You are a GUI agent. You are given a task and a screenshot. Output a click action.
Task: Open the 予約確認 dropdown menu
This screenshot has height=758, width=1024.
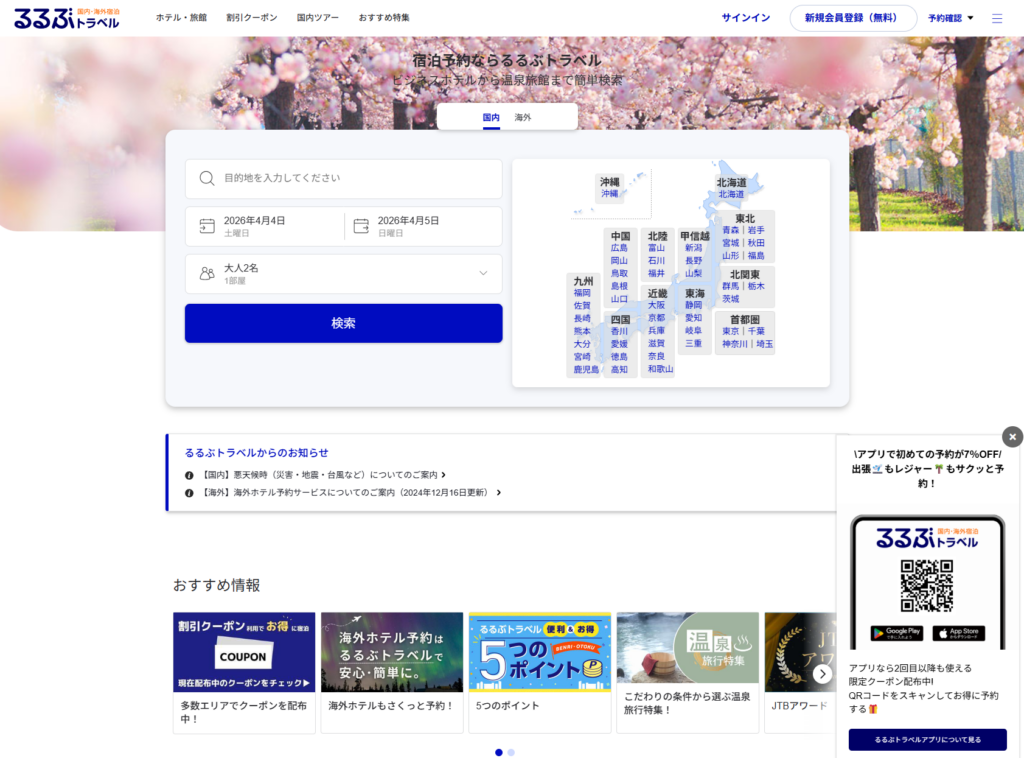[x=950, y=18]
